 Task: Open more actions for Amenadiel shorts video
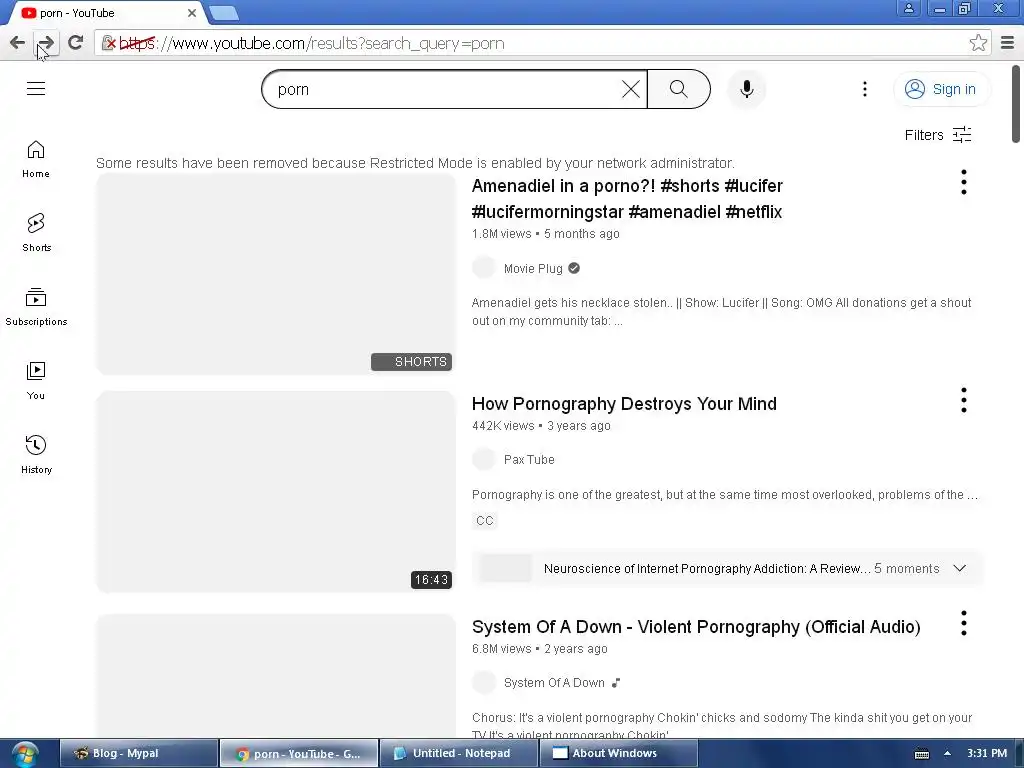pos(963,182)
